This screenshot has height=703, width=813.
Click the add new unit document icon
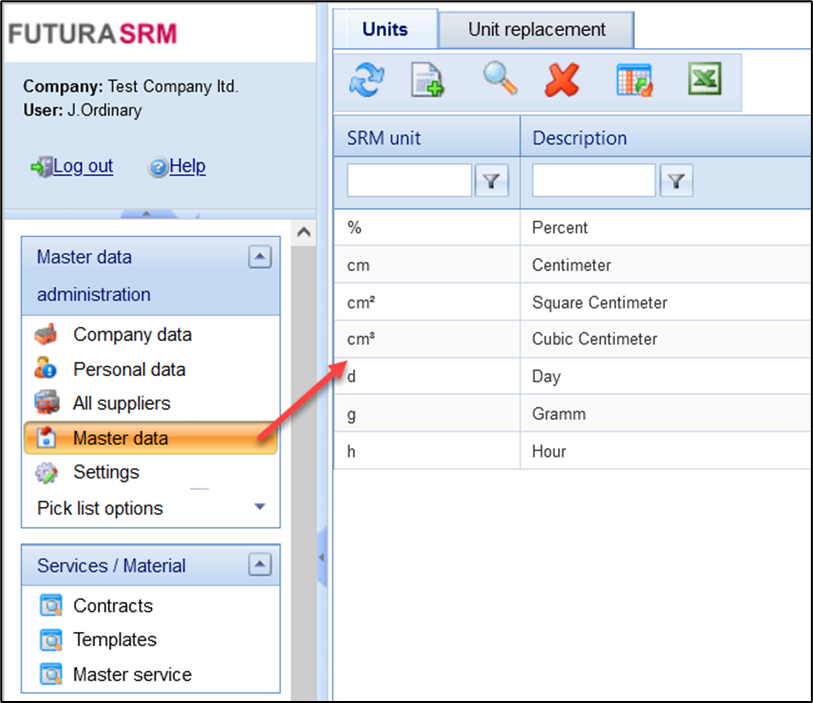point(428,81)
